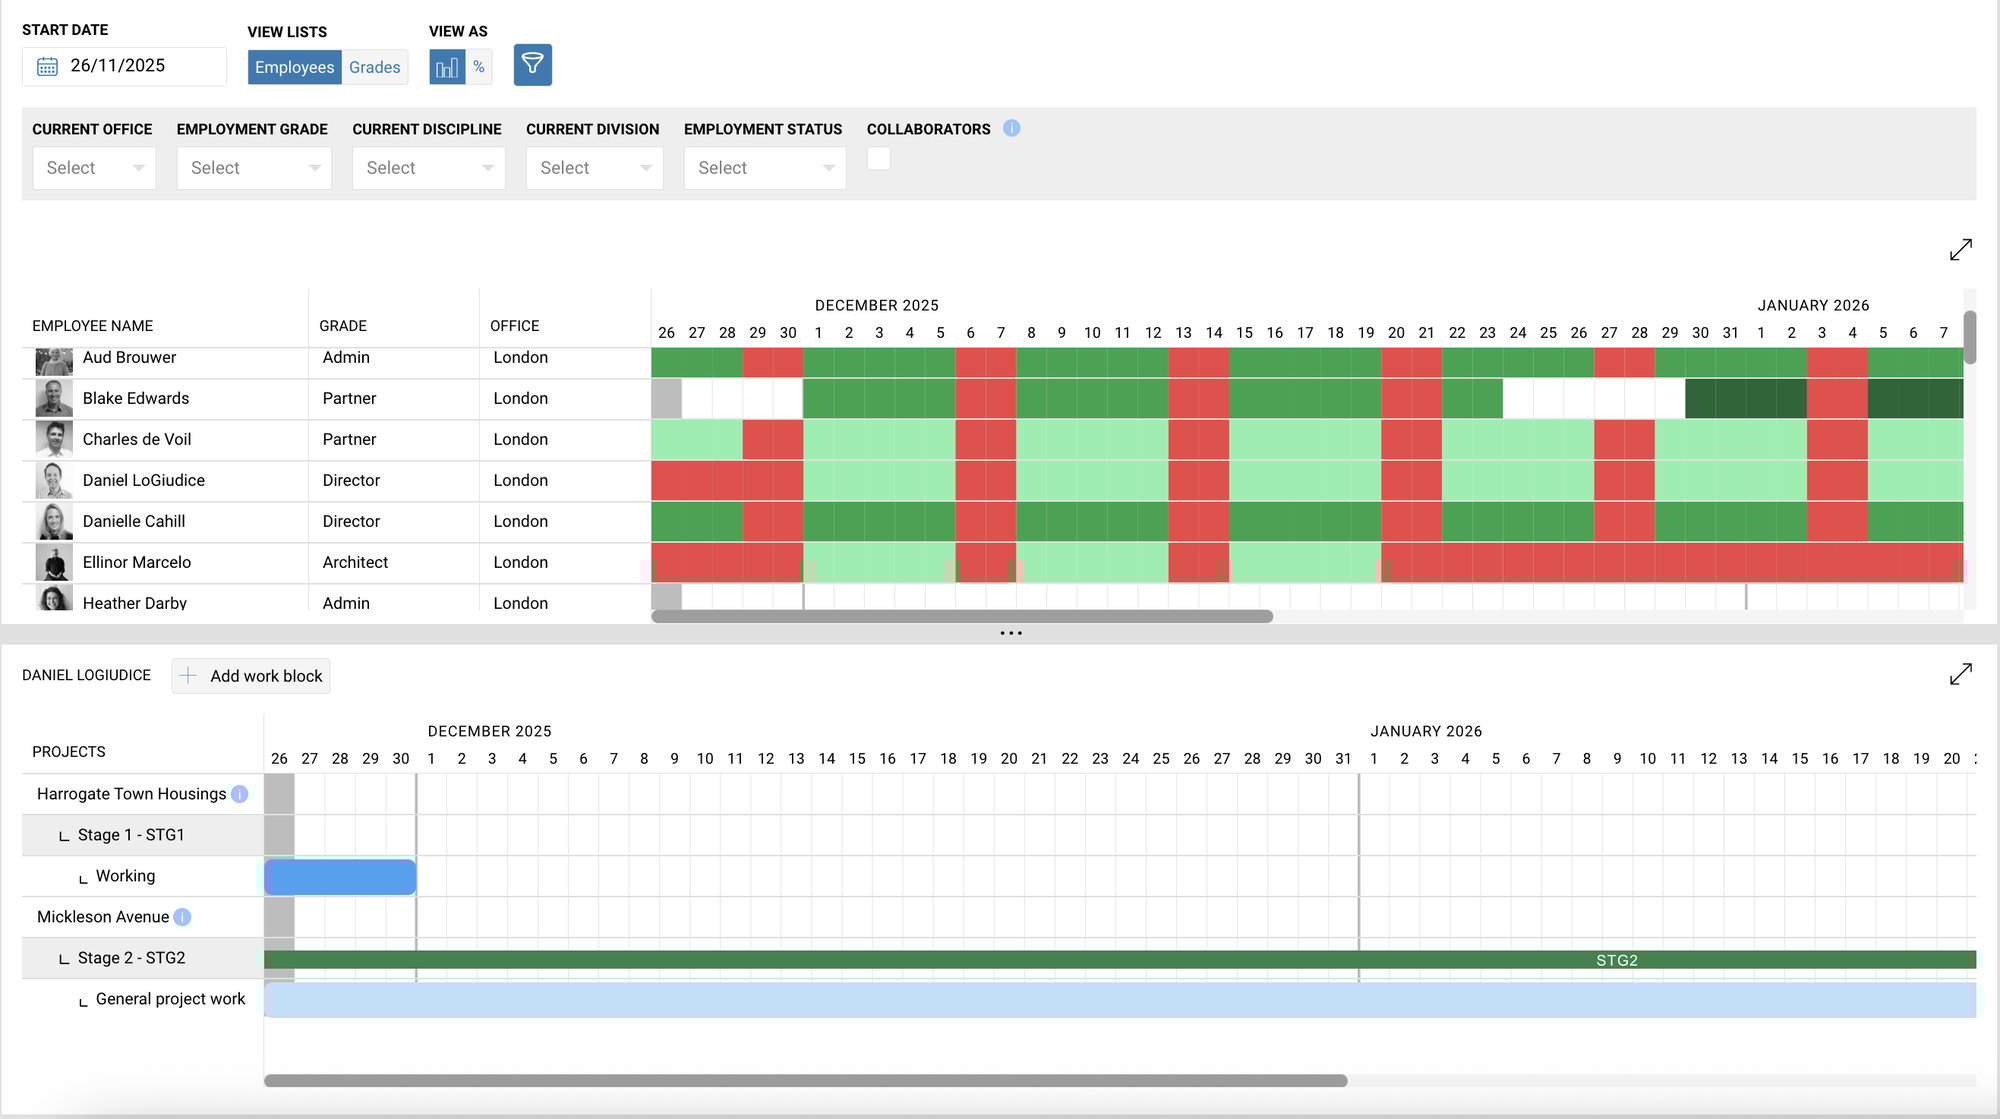Switch to percentage view mode
2000x1119 pixels.
point(479,67)
